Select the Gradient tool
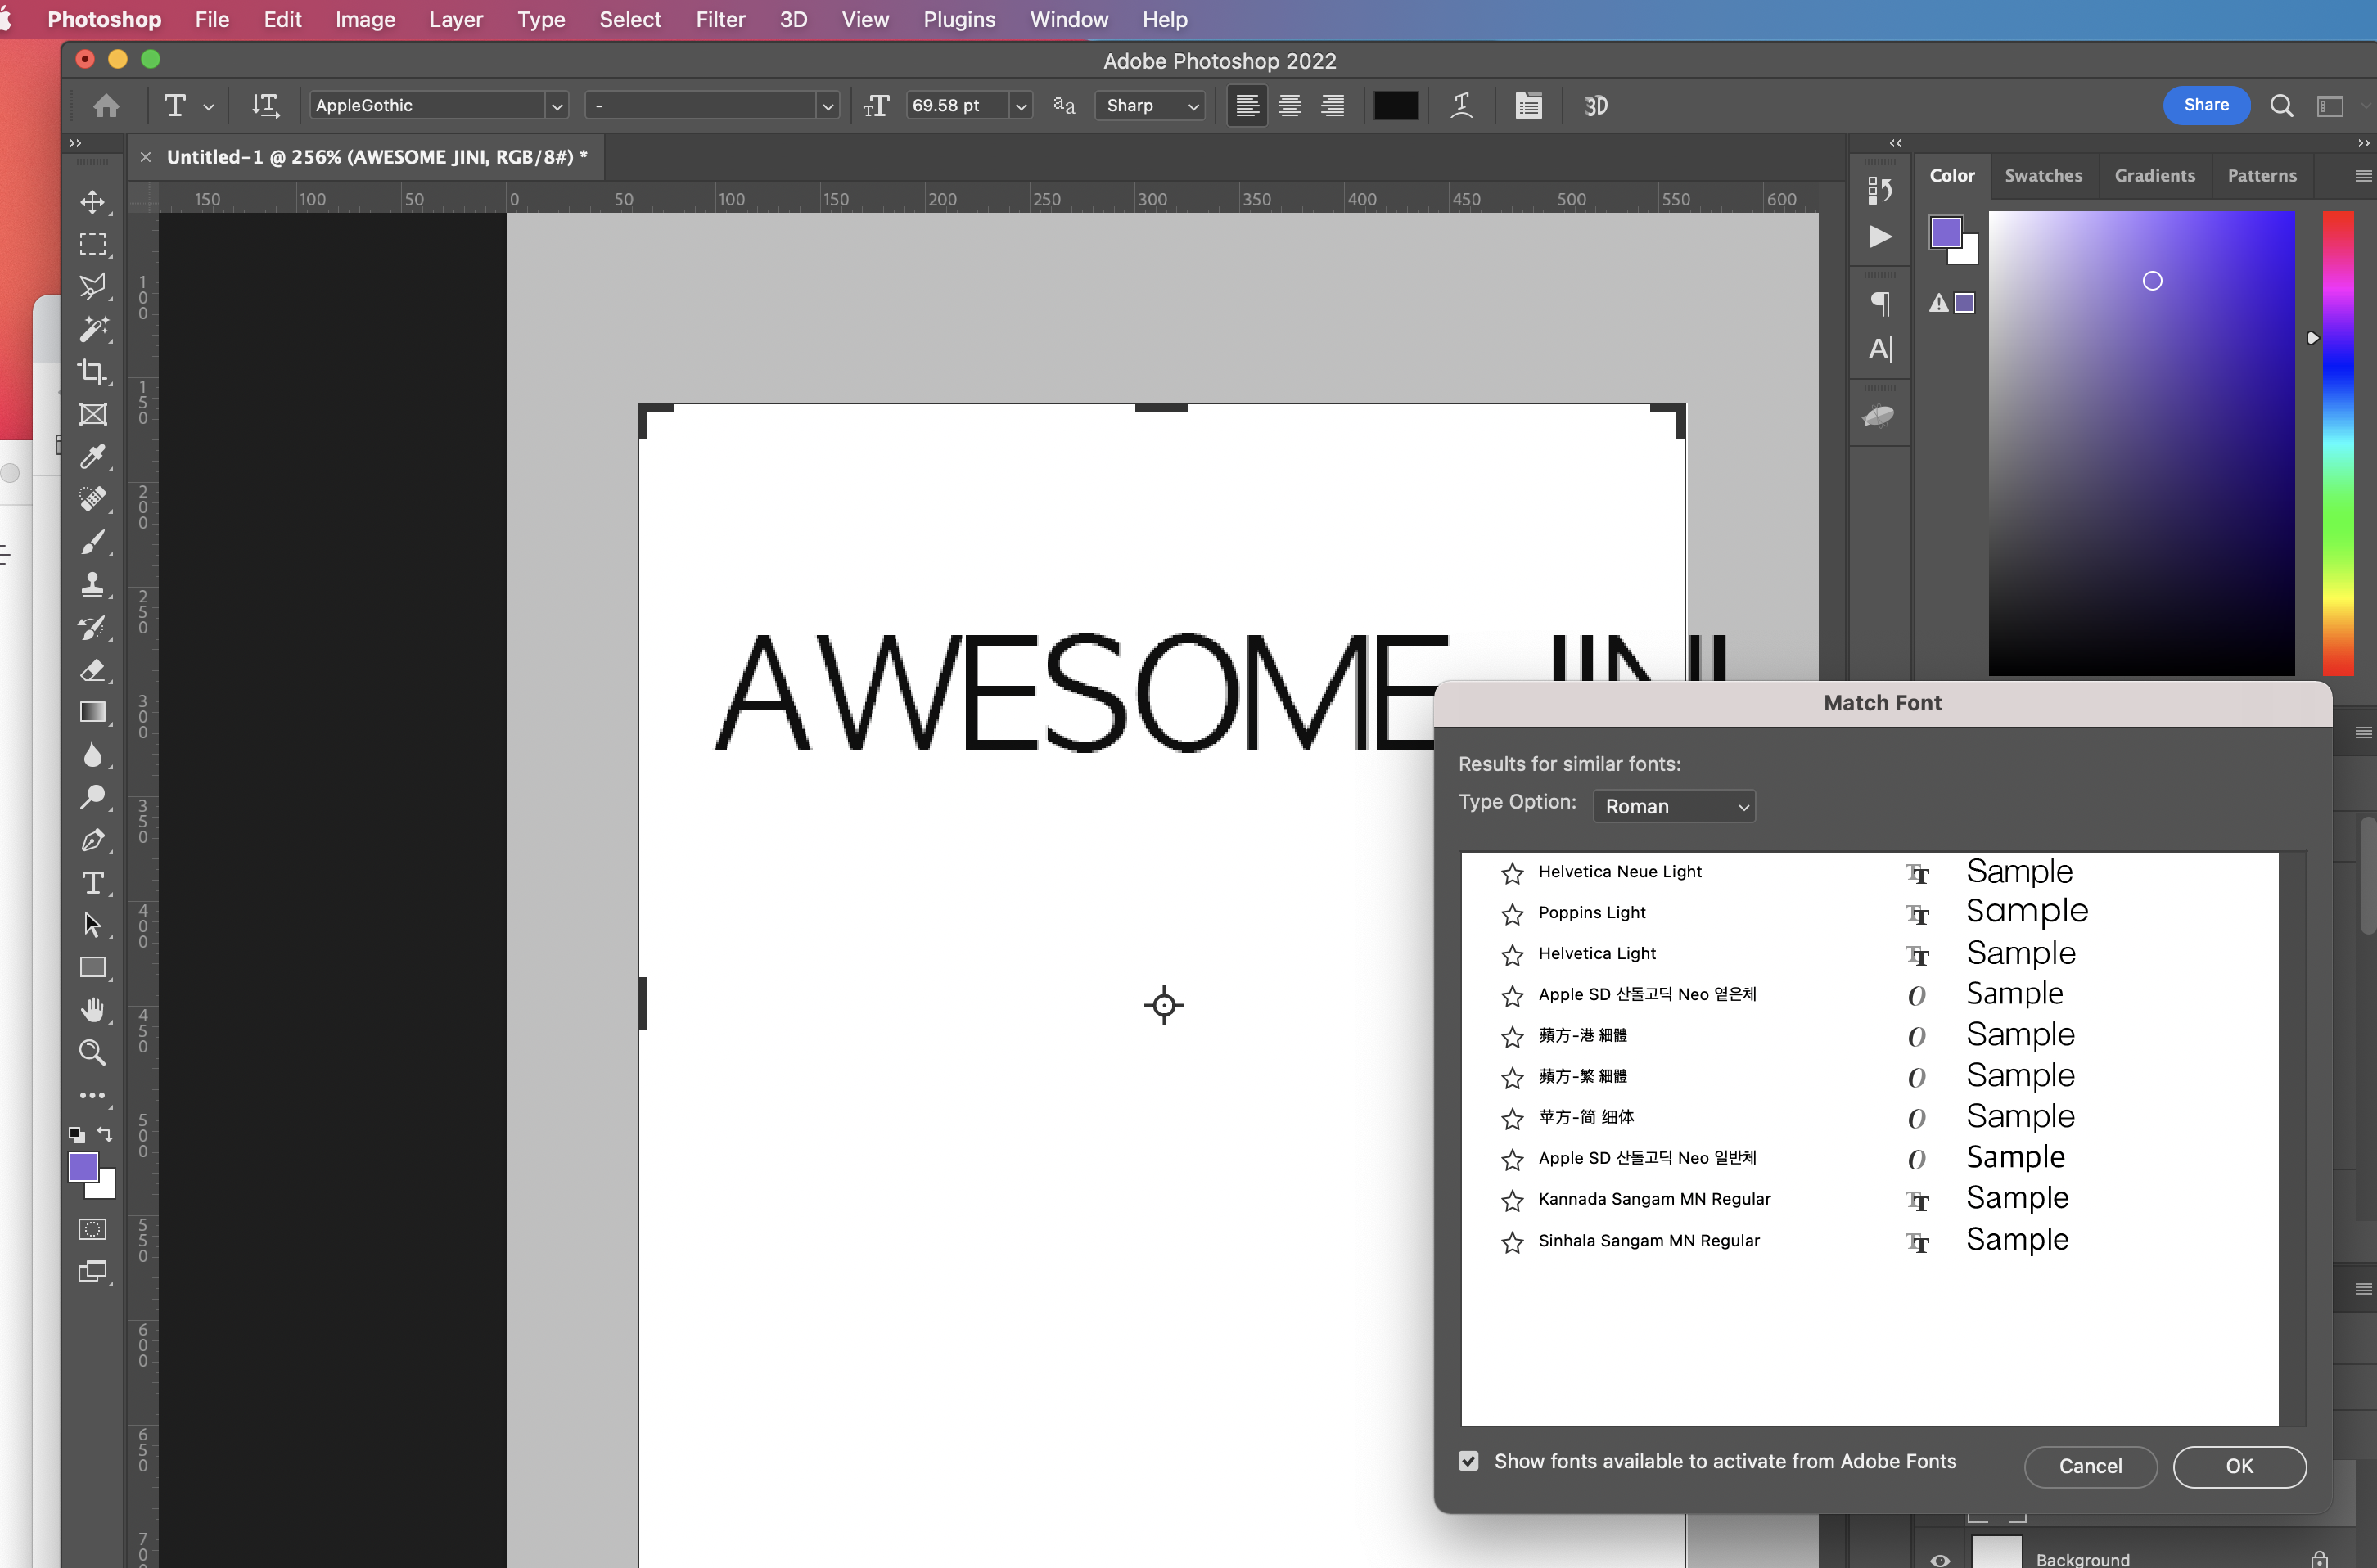The image size is (2377, 1568). coord(93,712)
